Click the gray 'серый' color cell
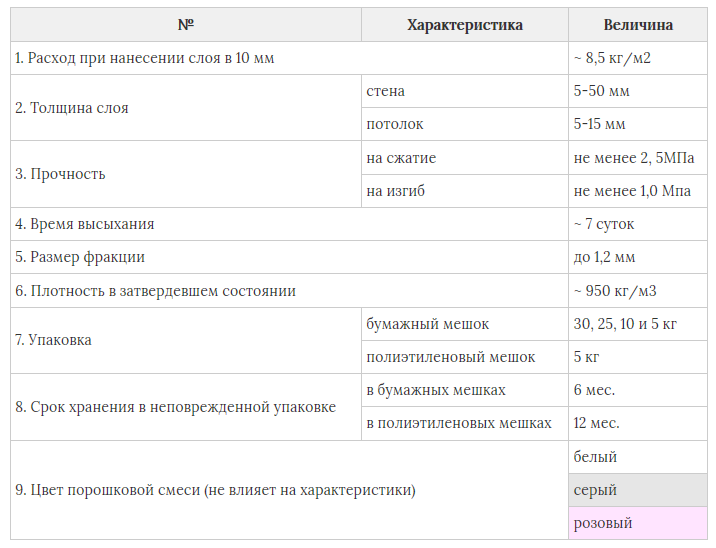 click(637, 490)
